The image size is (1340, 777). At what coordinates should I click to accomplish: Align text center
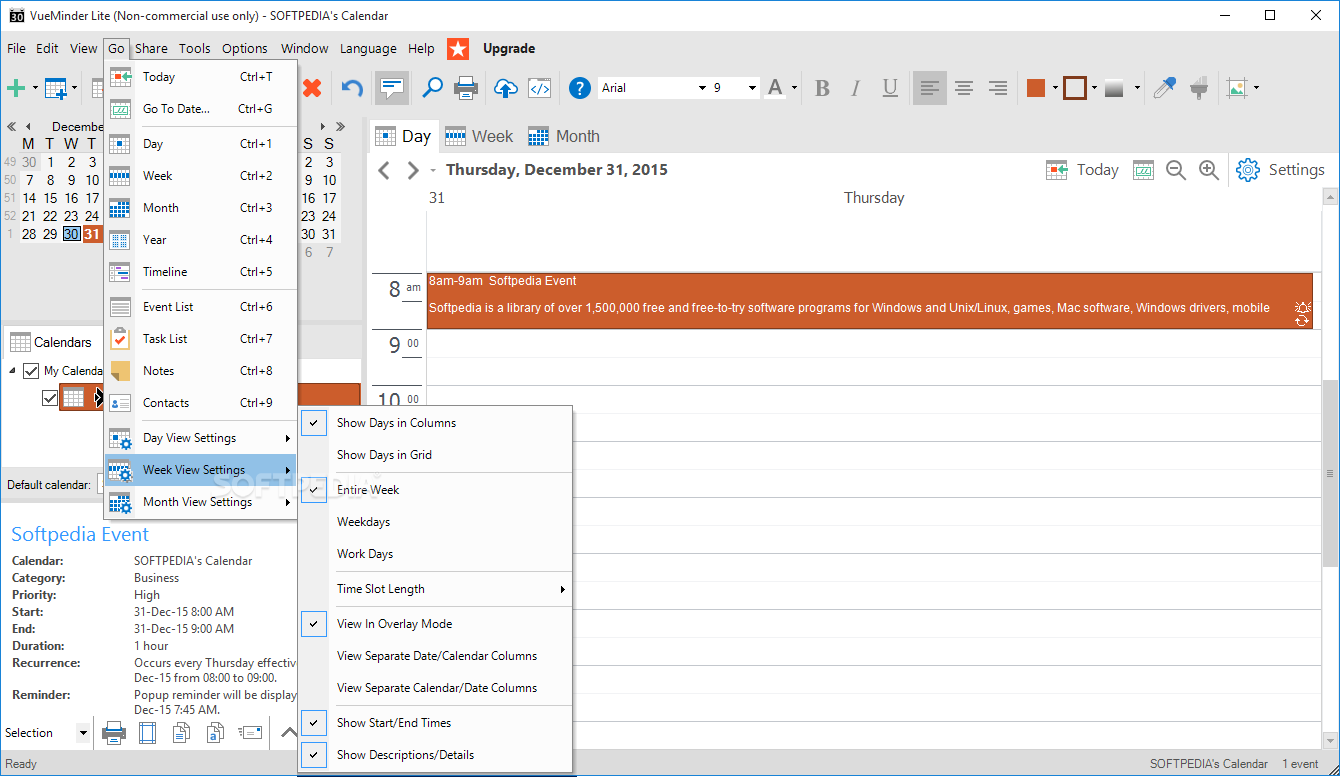pyautogui.click(x=964, y=88)
